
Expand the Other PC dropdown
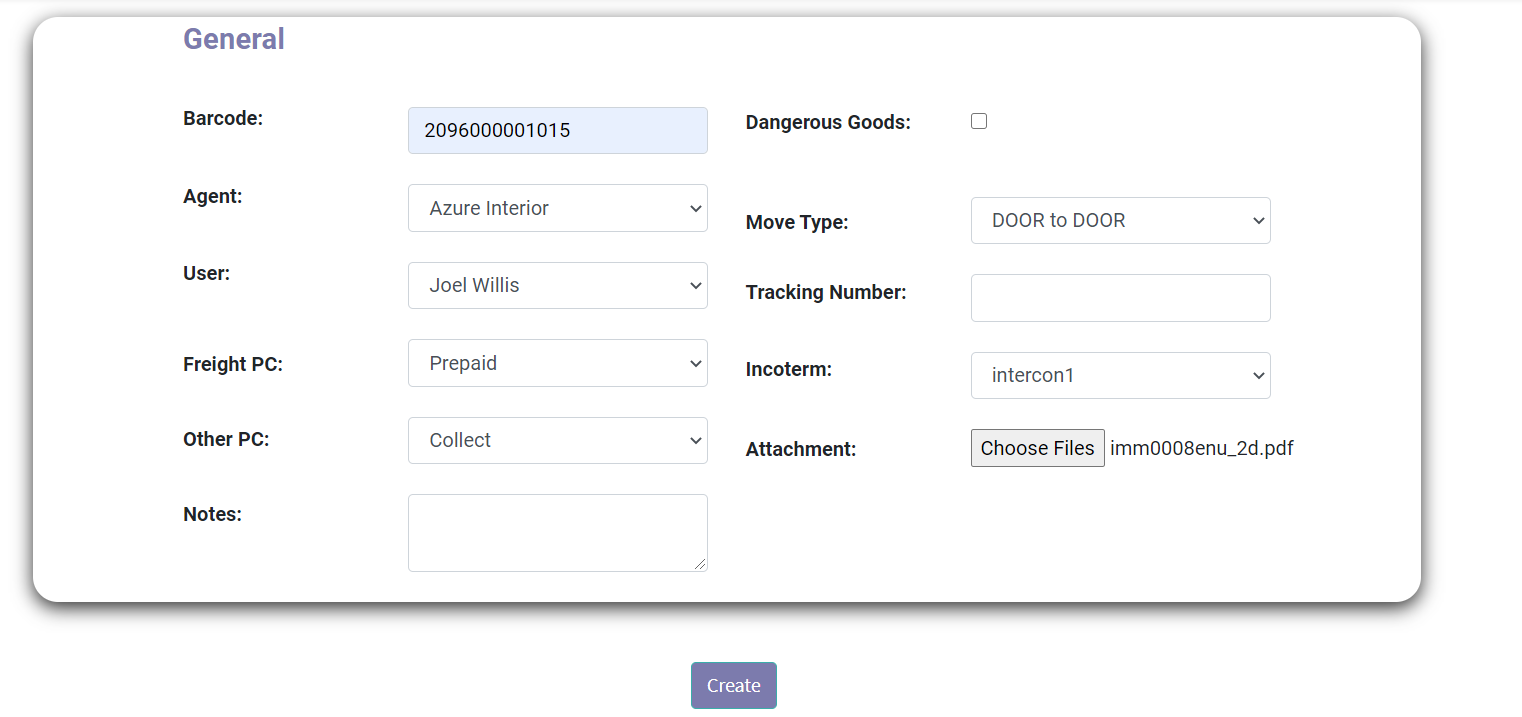(557, 440)
